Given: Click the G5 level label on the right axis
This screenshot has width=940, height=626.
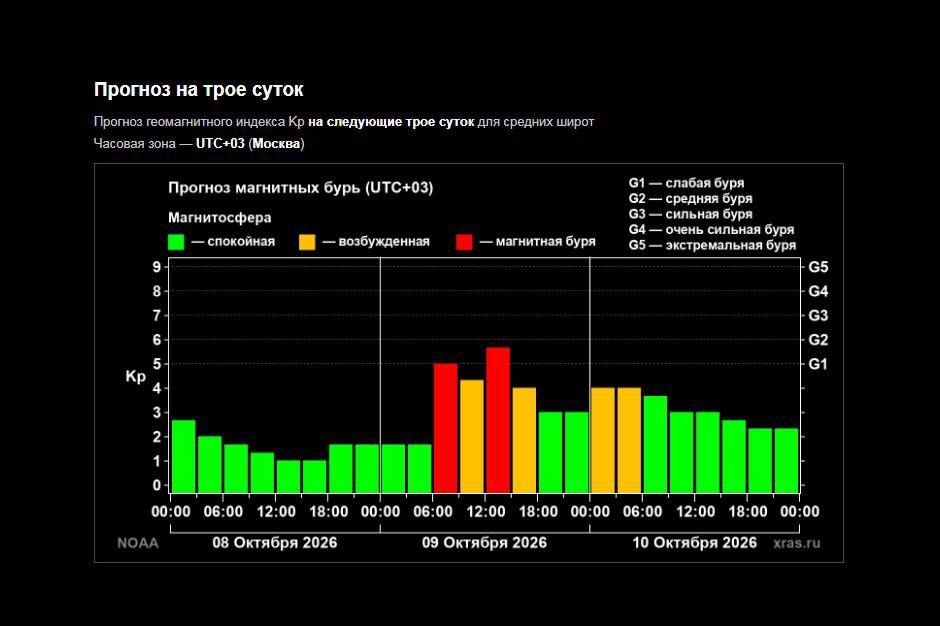Looking at the screenshot, I should (x=818, y=267).
